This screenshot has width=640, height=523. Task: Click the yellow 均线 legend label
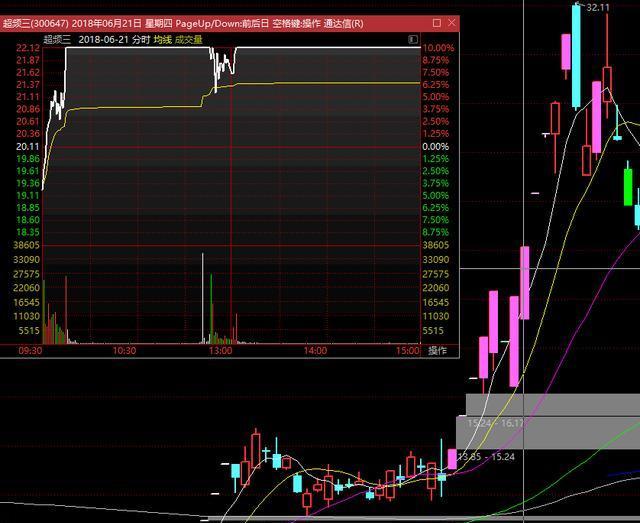[163, 40]
